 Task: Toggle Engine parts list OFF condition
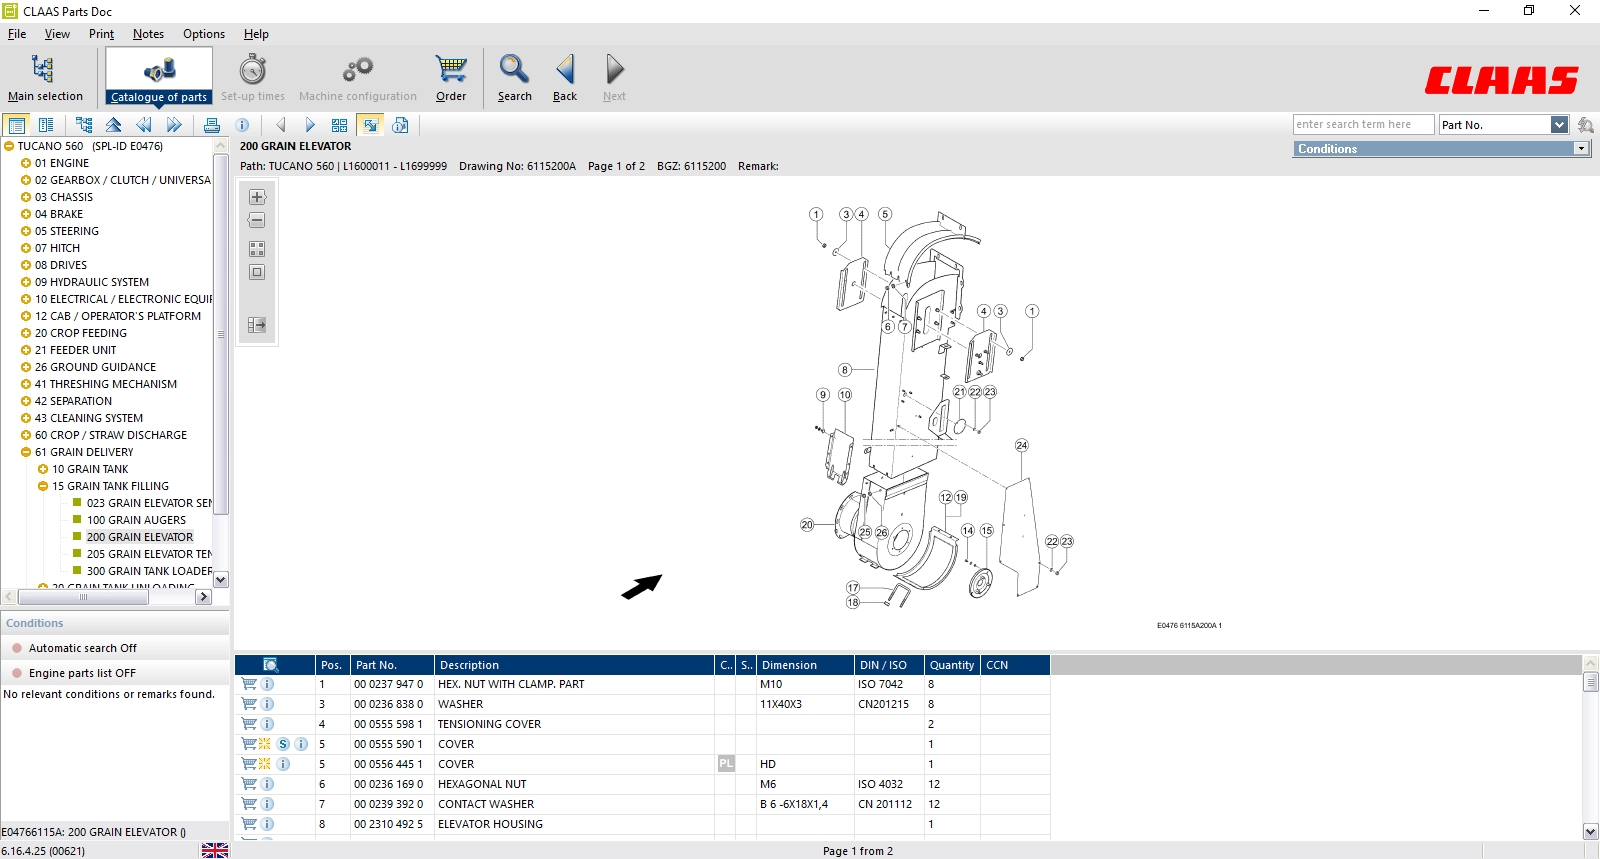(82, 673)
